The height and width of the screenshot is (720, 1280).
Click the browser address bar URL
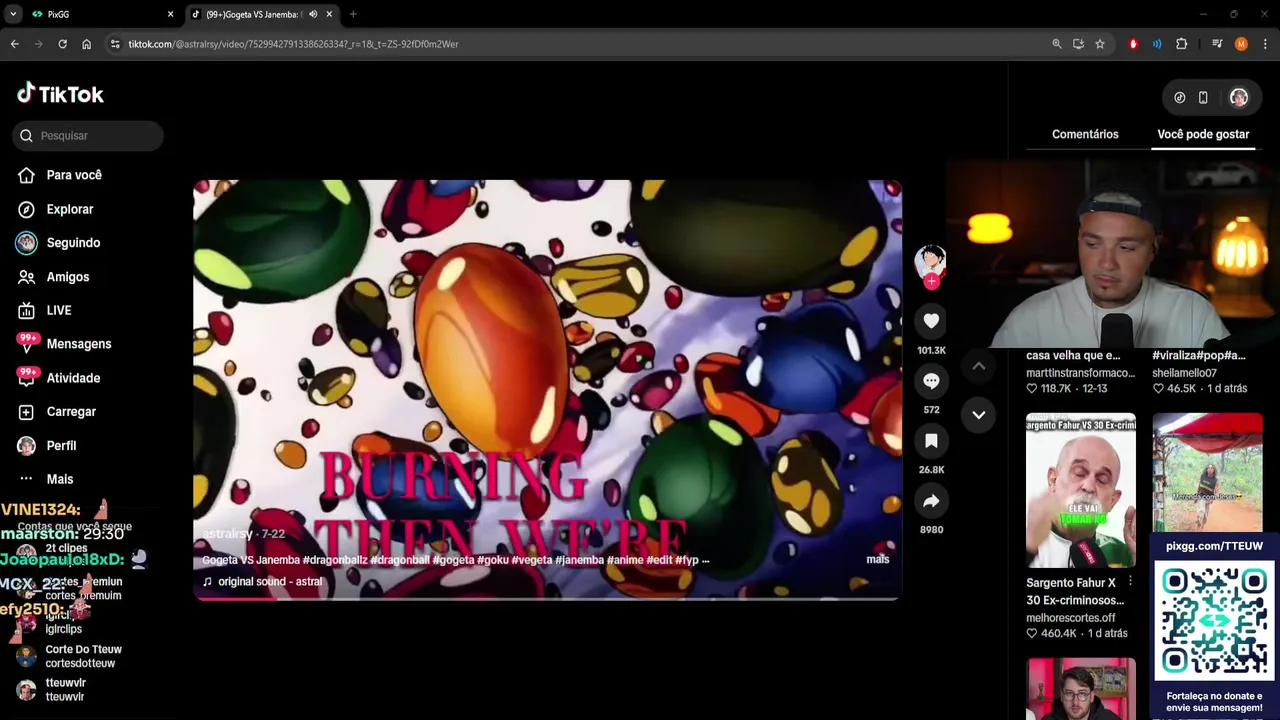click(x=293, y=44)
